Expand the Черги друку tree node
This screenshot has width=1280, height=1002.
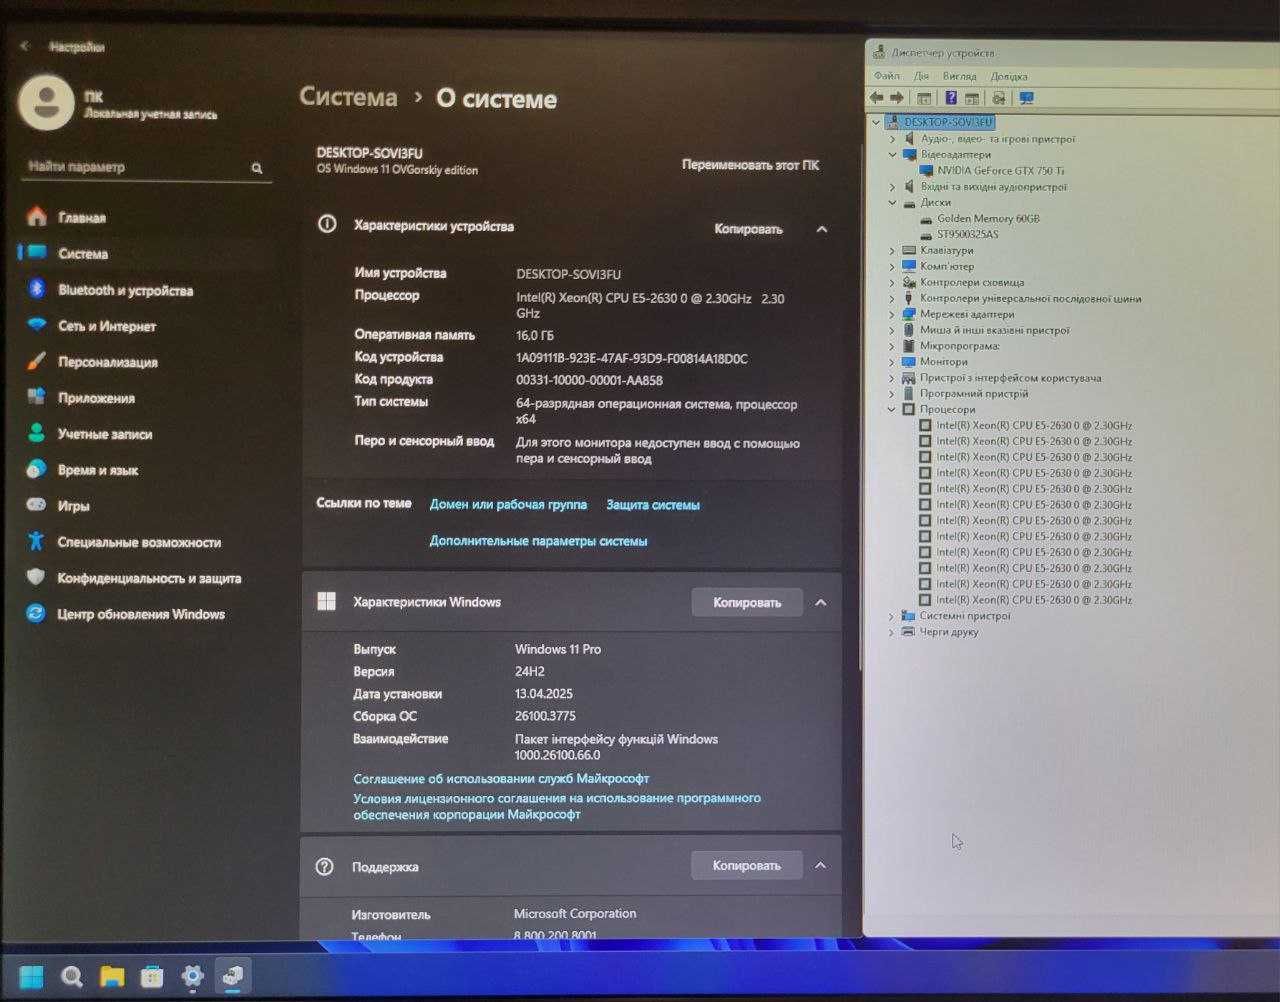[x=892, y=632]
